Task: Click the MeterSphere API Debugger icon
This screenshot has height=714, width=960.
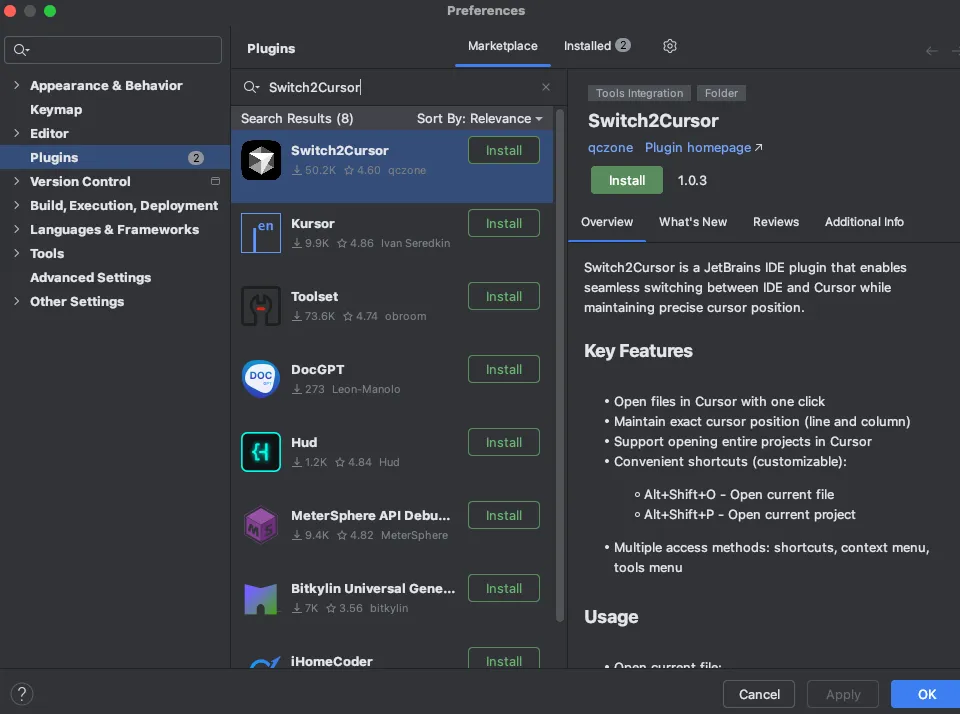Action: click(261, 525)
